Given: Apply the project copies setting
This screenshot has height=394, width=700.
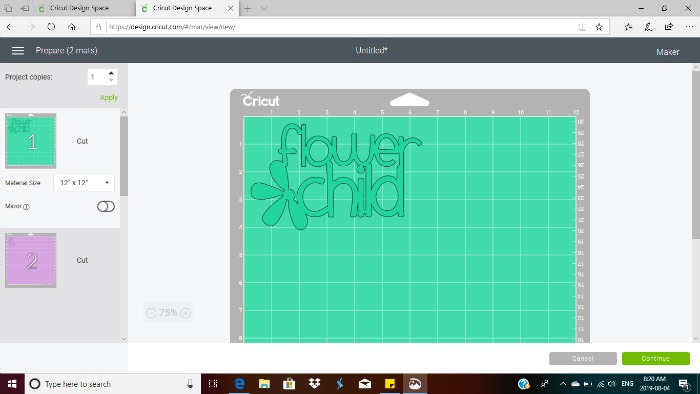Looking at the screenshot, I should tap(108, 97).
